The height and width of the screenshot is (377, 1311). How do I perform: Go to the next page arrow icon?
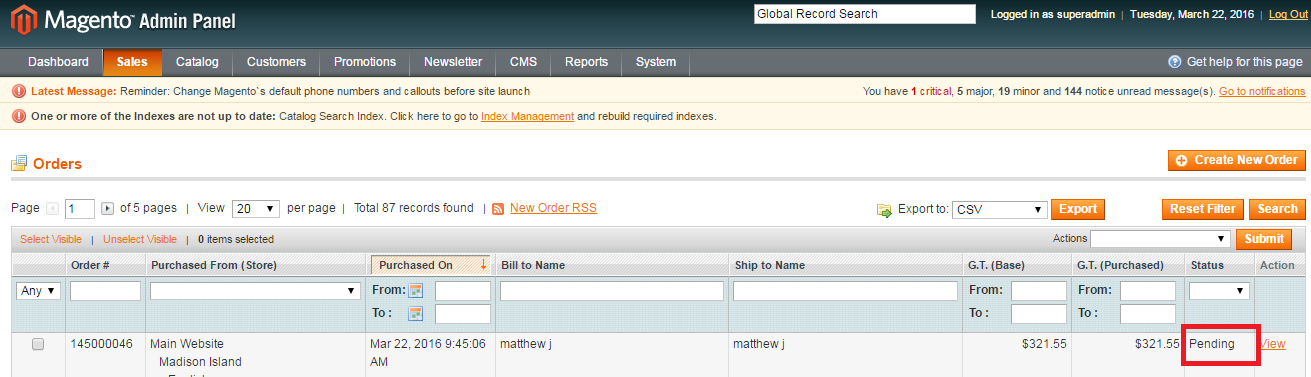click(x=108, y=209)
